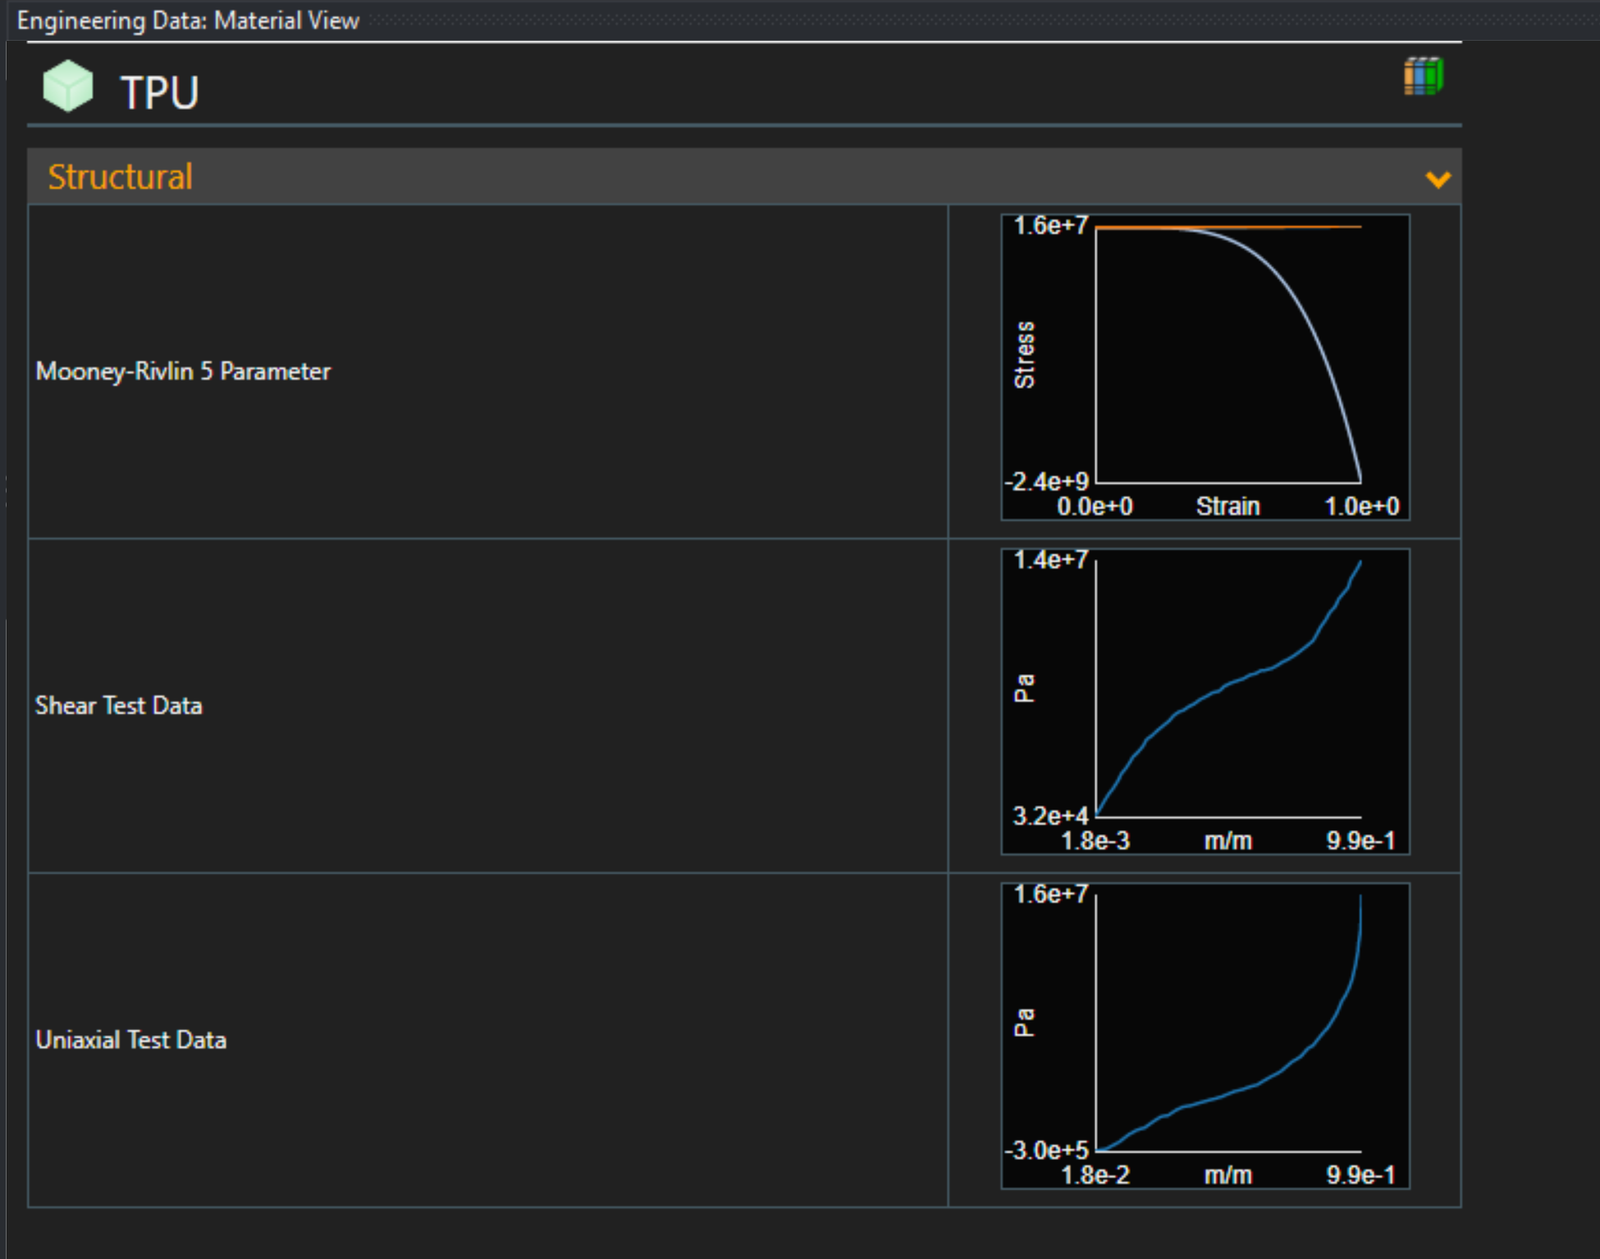Click the TPU material name text

pos(160,93)
